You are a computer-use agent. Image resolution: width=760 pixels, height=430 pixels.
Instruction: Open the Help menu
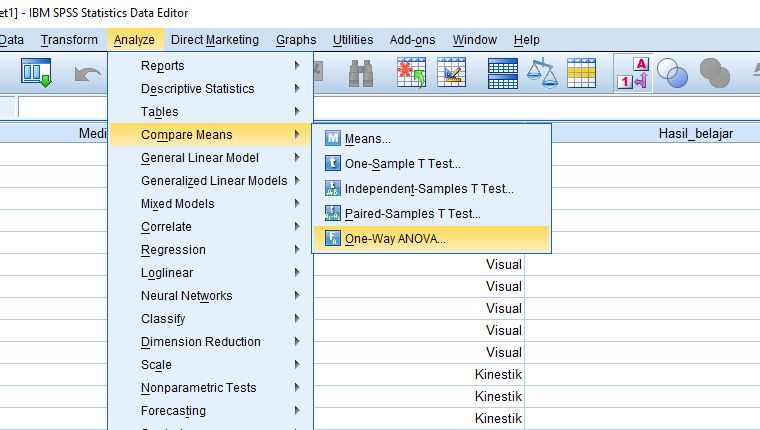click(526, 40)
